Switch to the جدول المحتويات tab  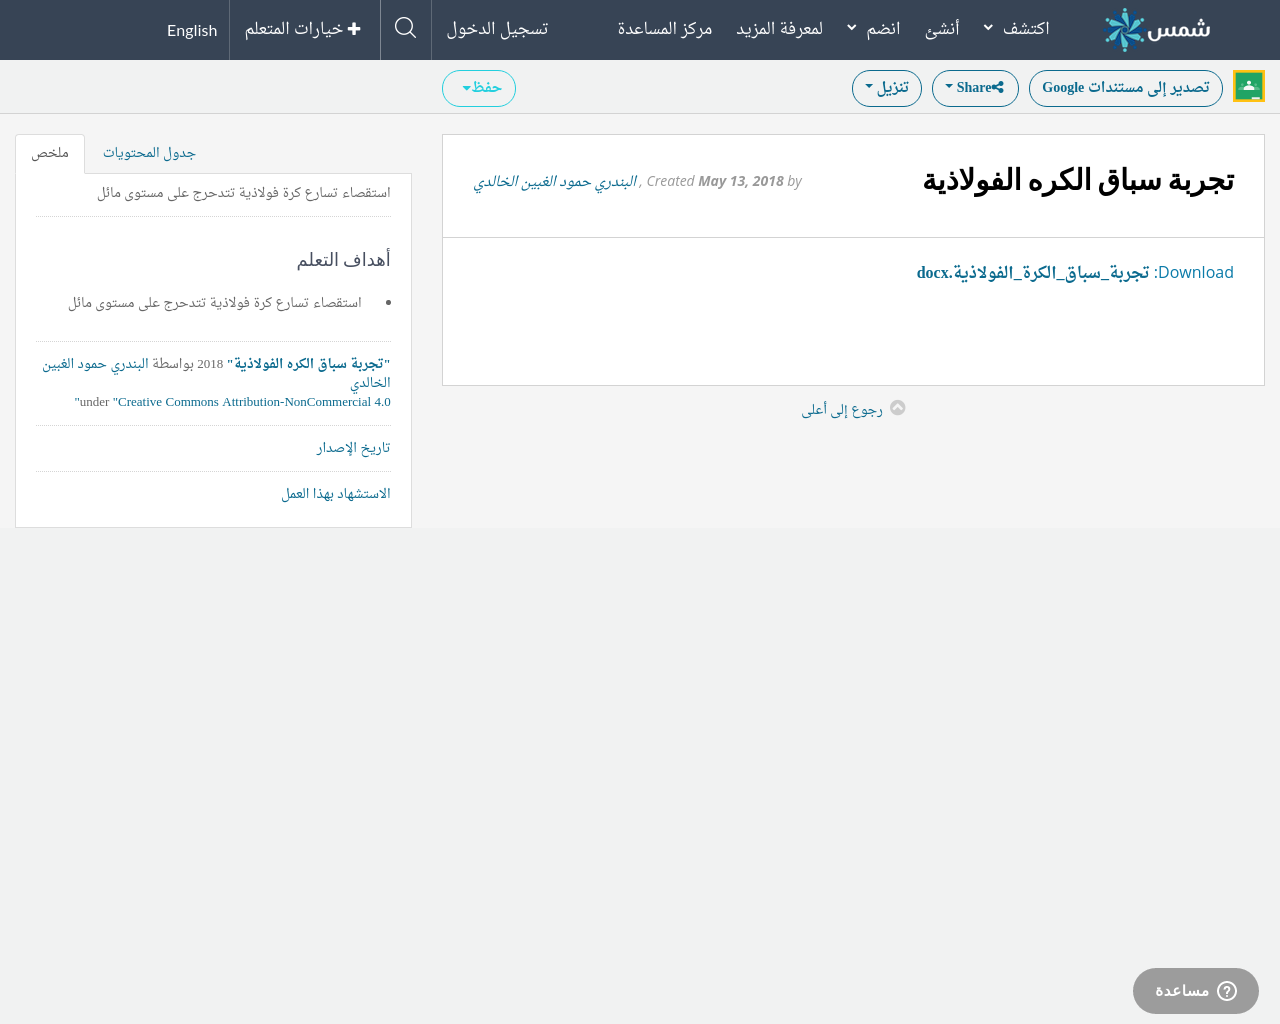point(149,153)
